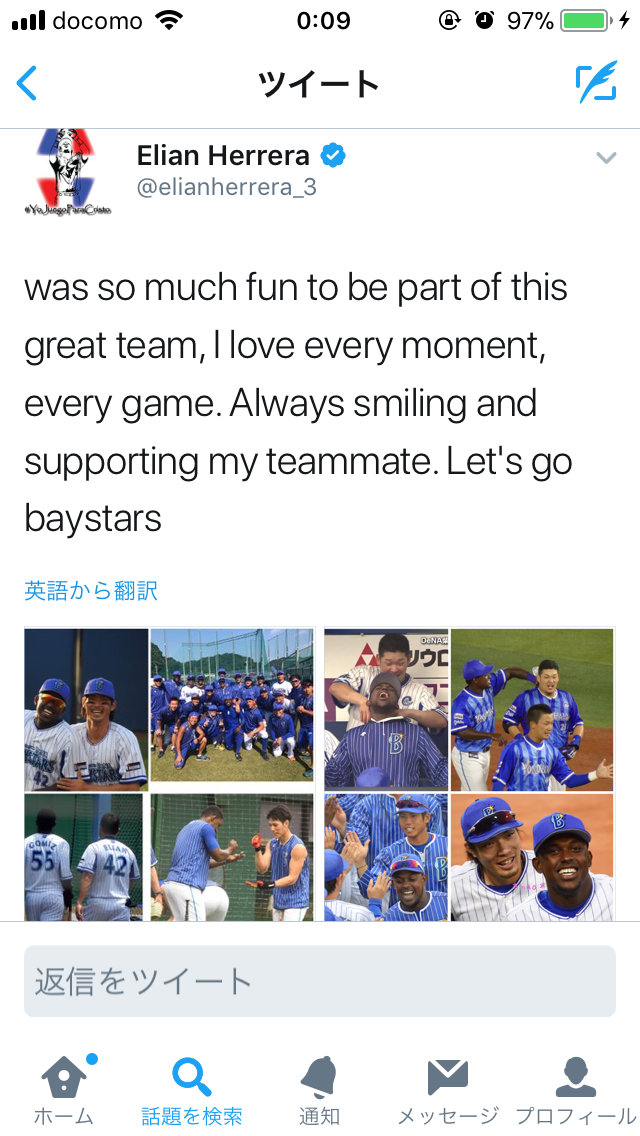
Task: Open the @elianherrera_3 handle
Action: [226, 187]
